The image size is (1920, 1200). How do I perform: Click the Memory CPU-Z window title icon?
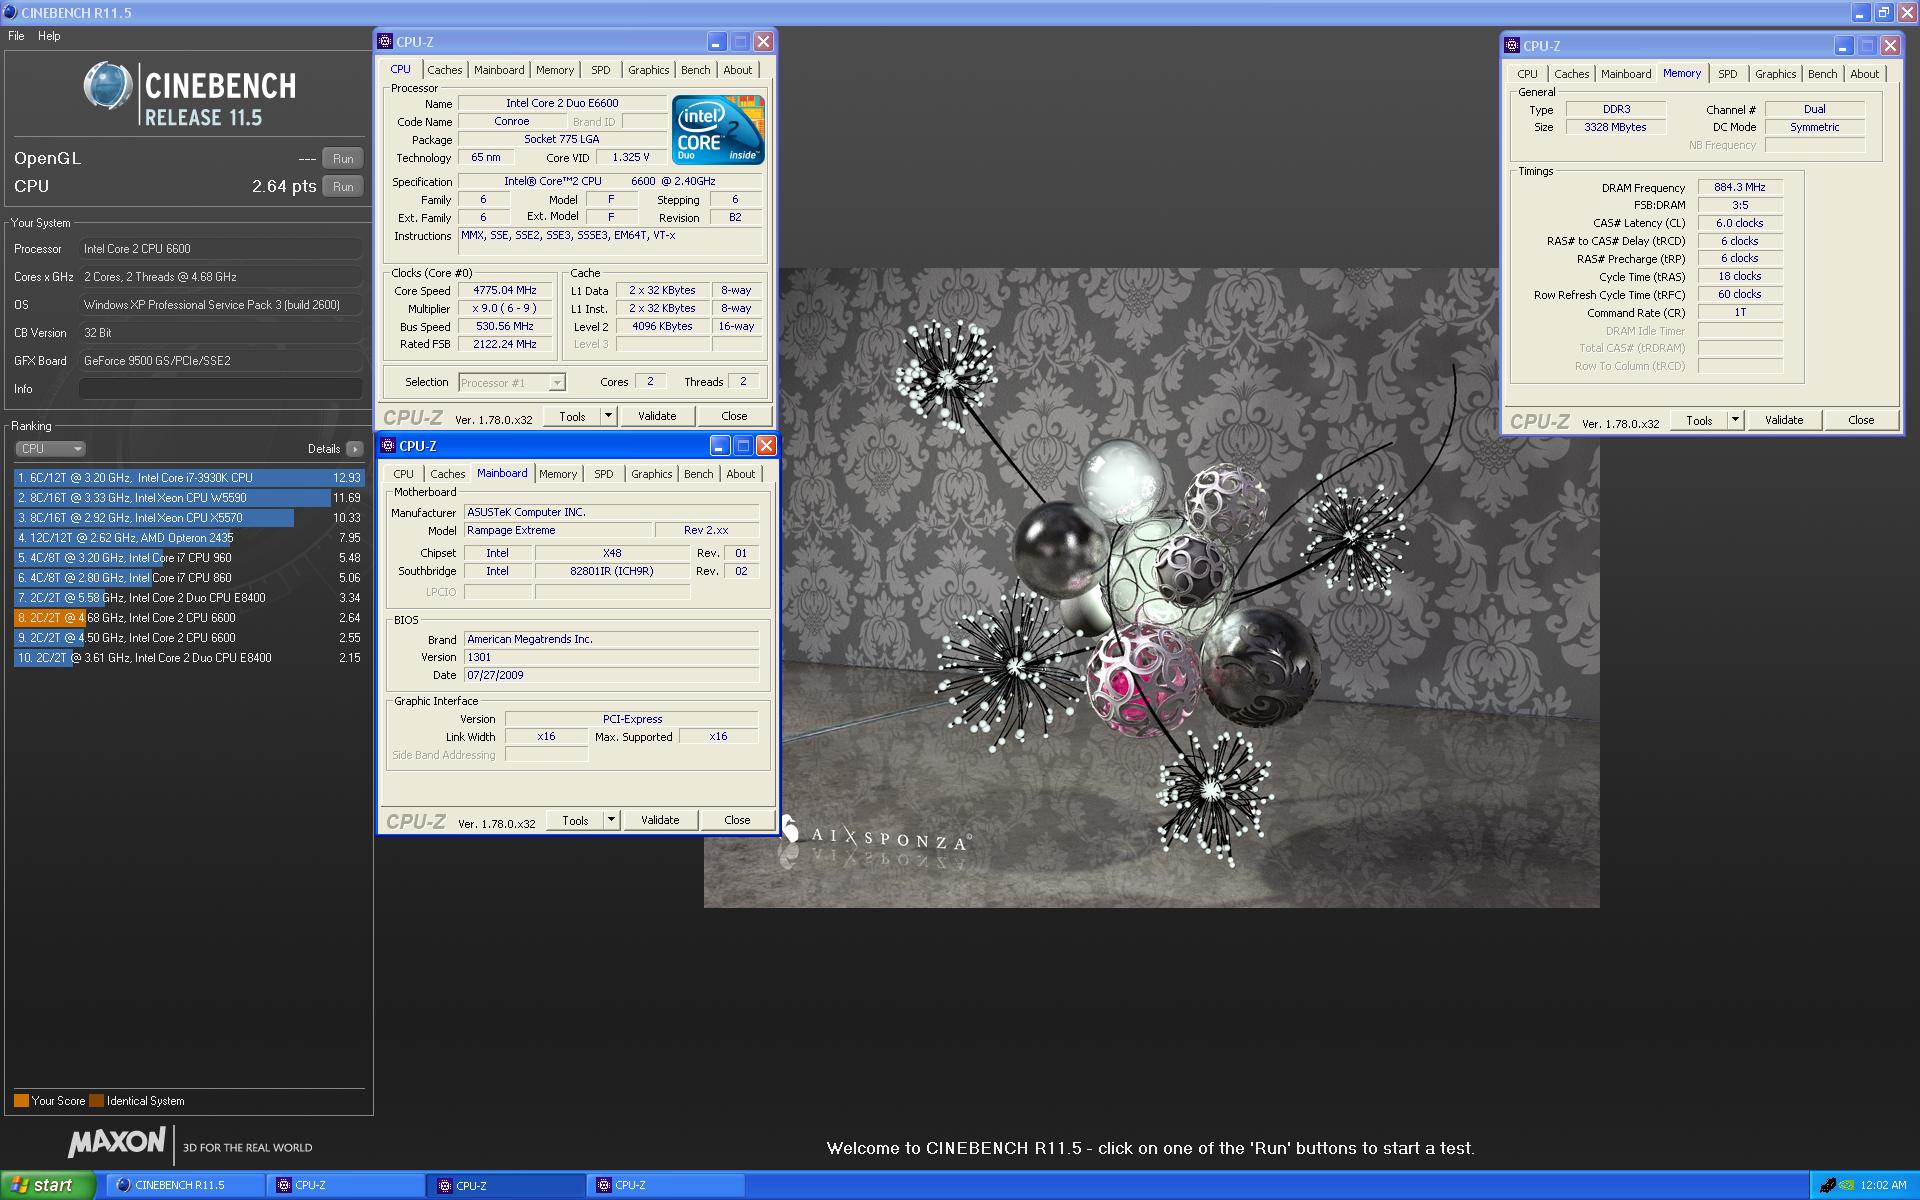1513,46
